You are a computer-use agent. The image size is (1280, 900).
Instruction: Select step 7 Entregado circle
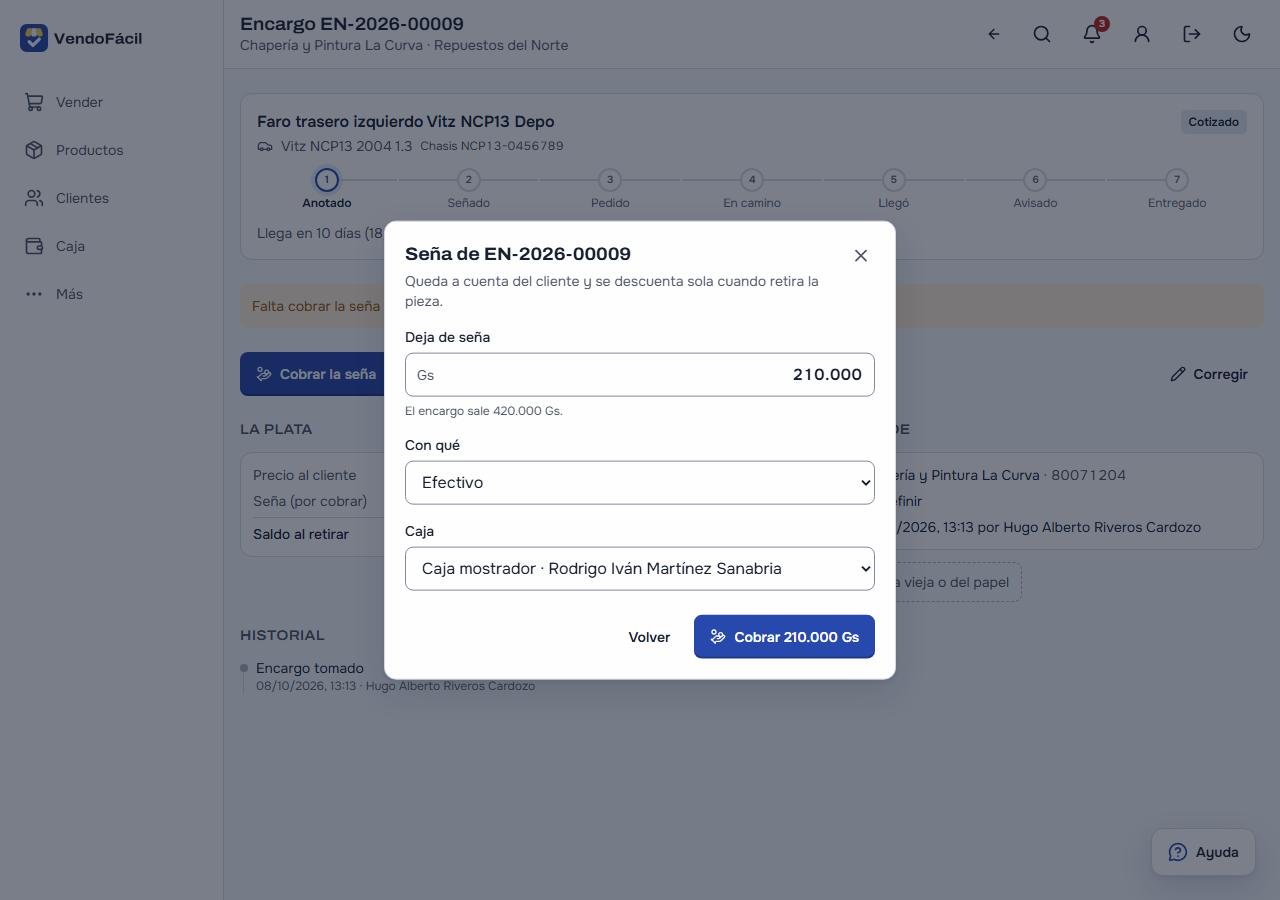(1177, 180)
